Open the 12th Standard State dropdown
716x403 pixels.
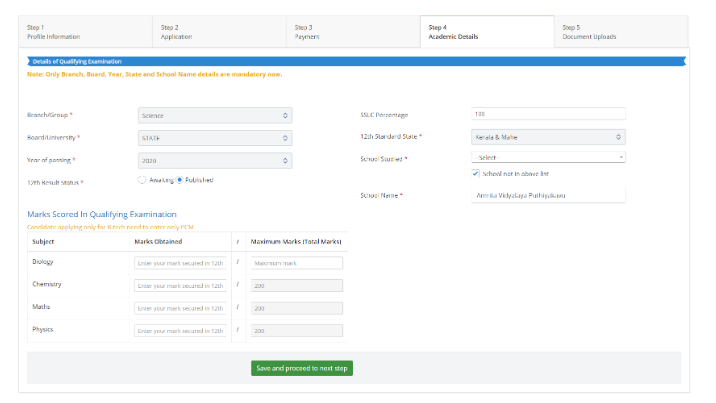548,136
